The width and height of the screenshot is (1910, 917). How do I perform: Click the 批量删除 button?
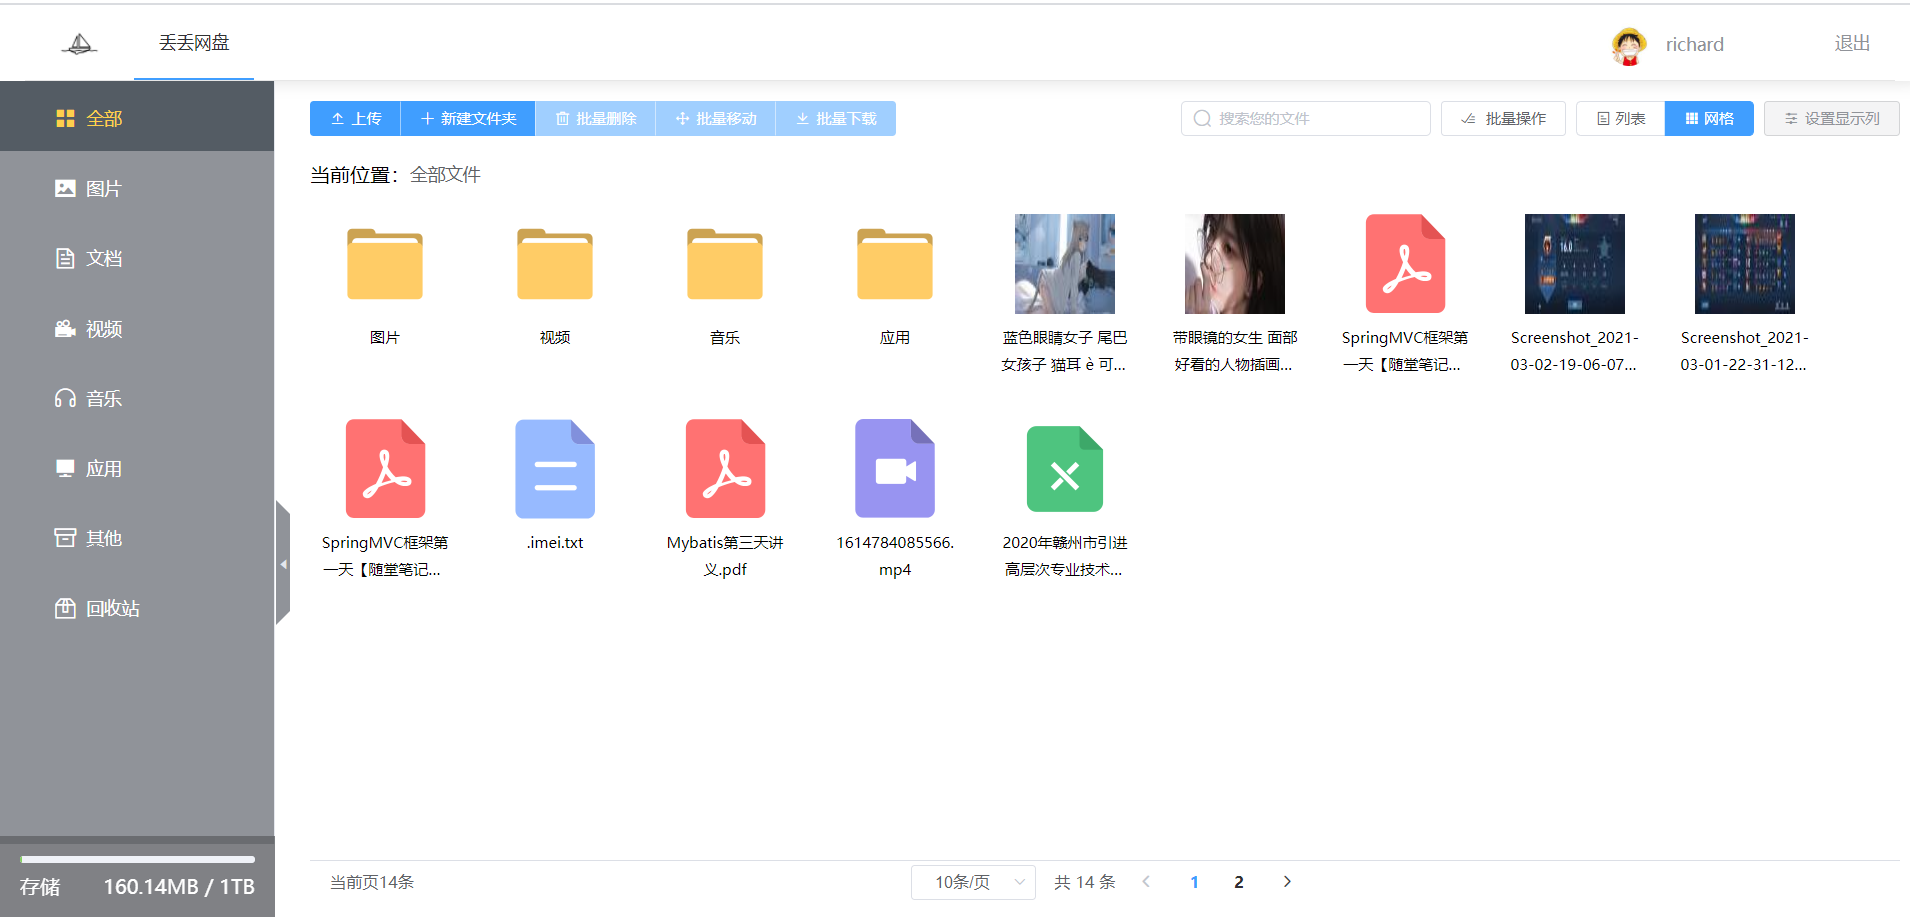point(595,118)
